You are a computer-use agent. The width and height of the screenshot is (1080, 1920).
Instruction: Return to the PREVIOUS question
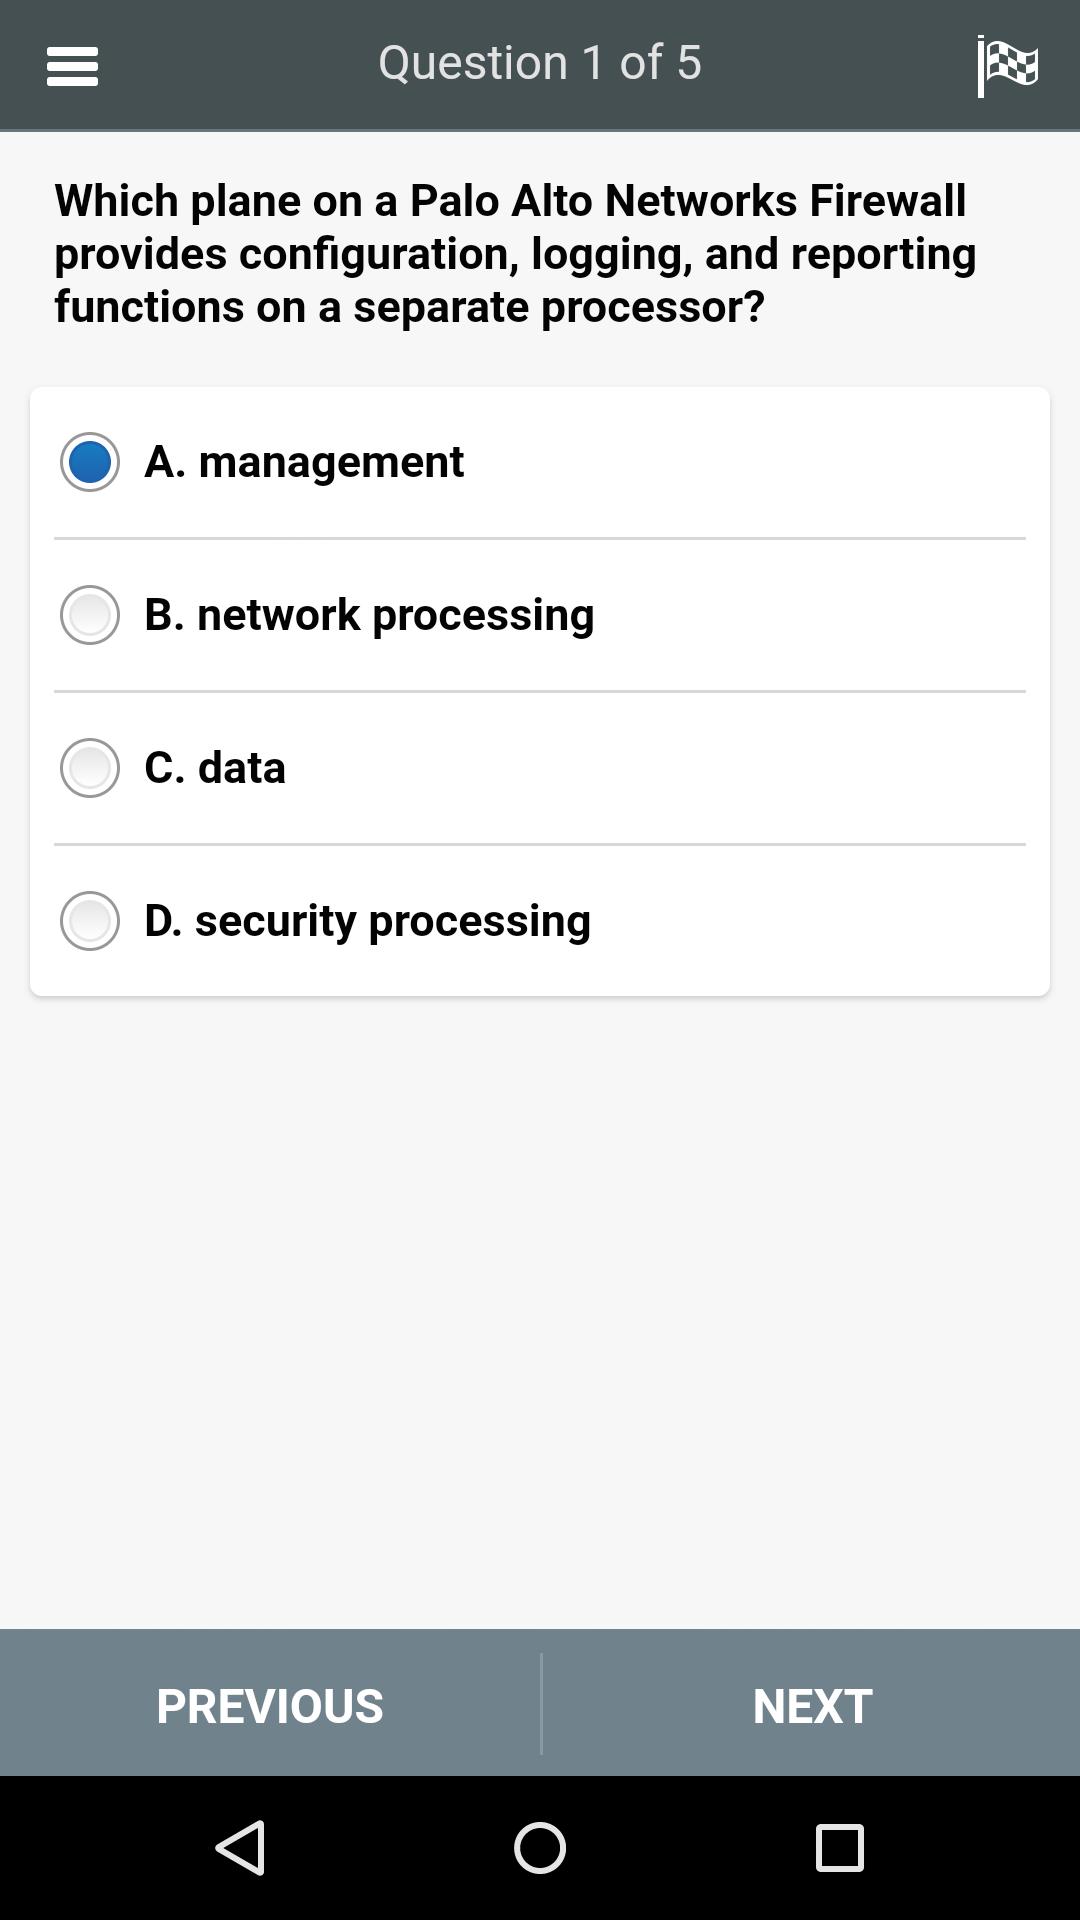[x=270, y=1704]
